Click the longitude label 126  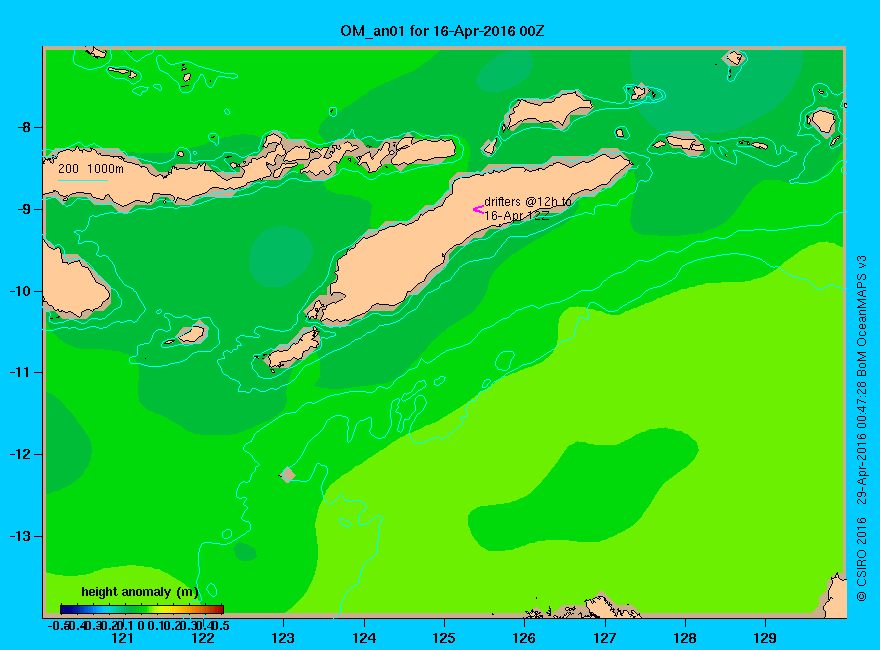(x=524, y=638)
